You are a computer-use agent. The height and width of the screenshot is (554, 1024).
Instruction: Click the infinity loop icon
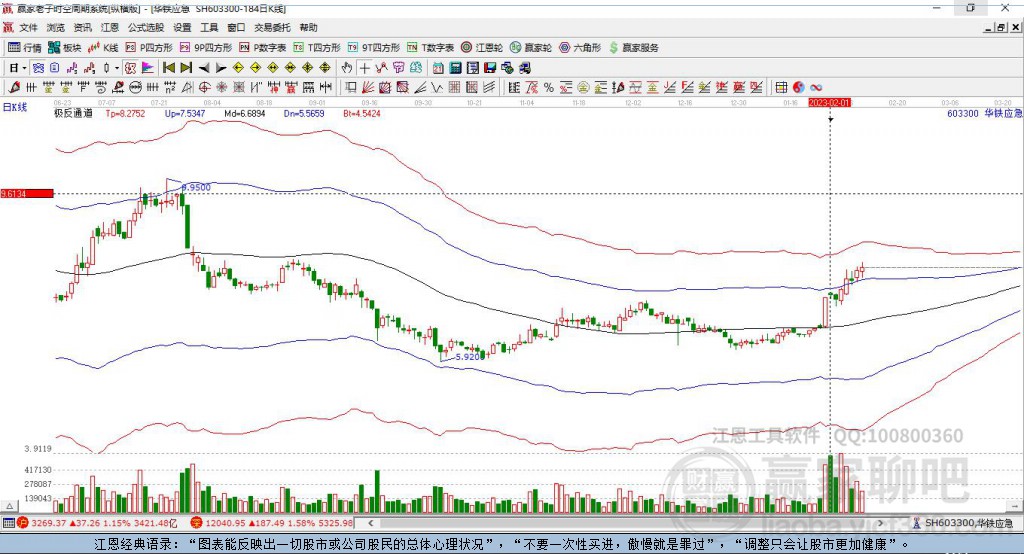816,88
